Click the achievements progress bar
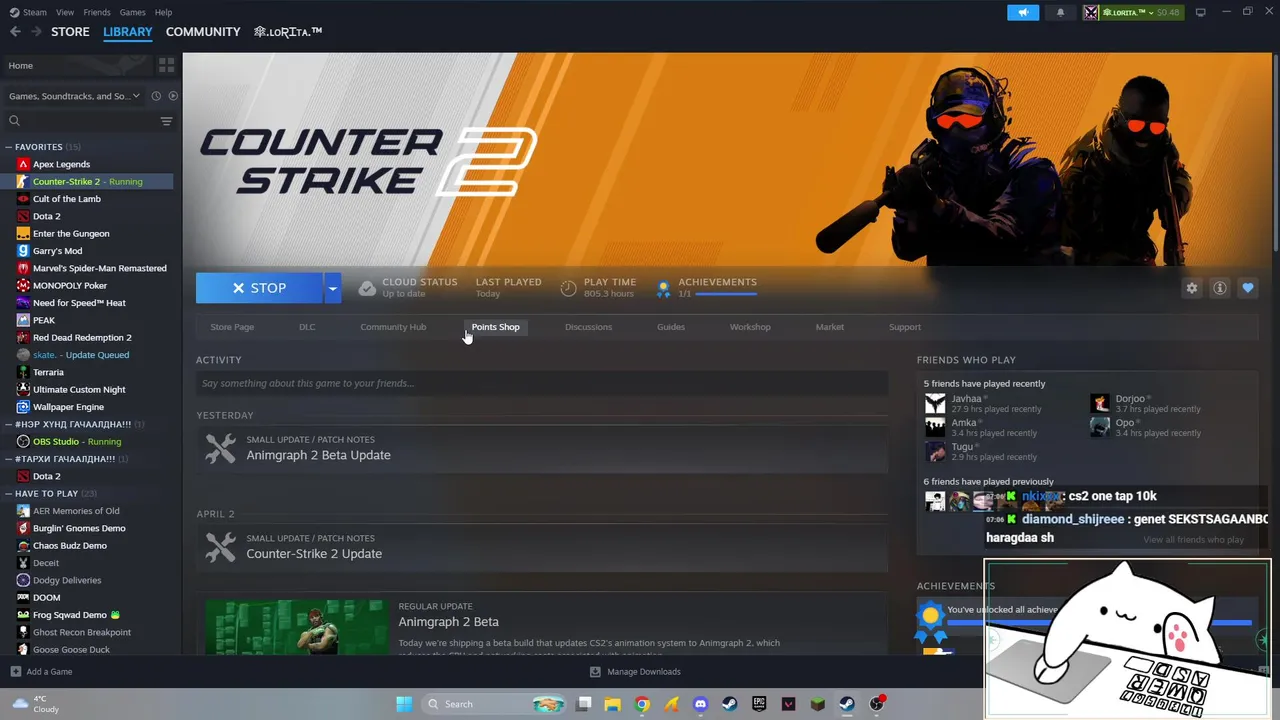This screenshot has width=1280, height=720. tap(726, 295)
